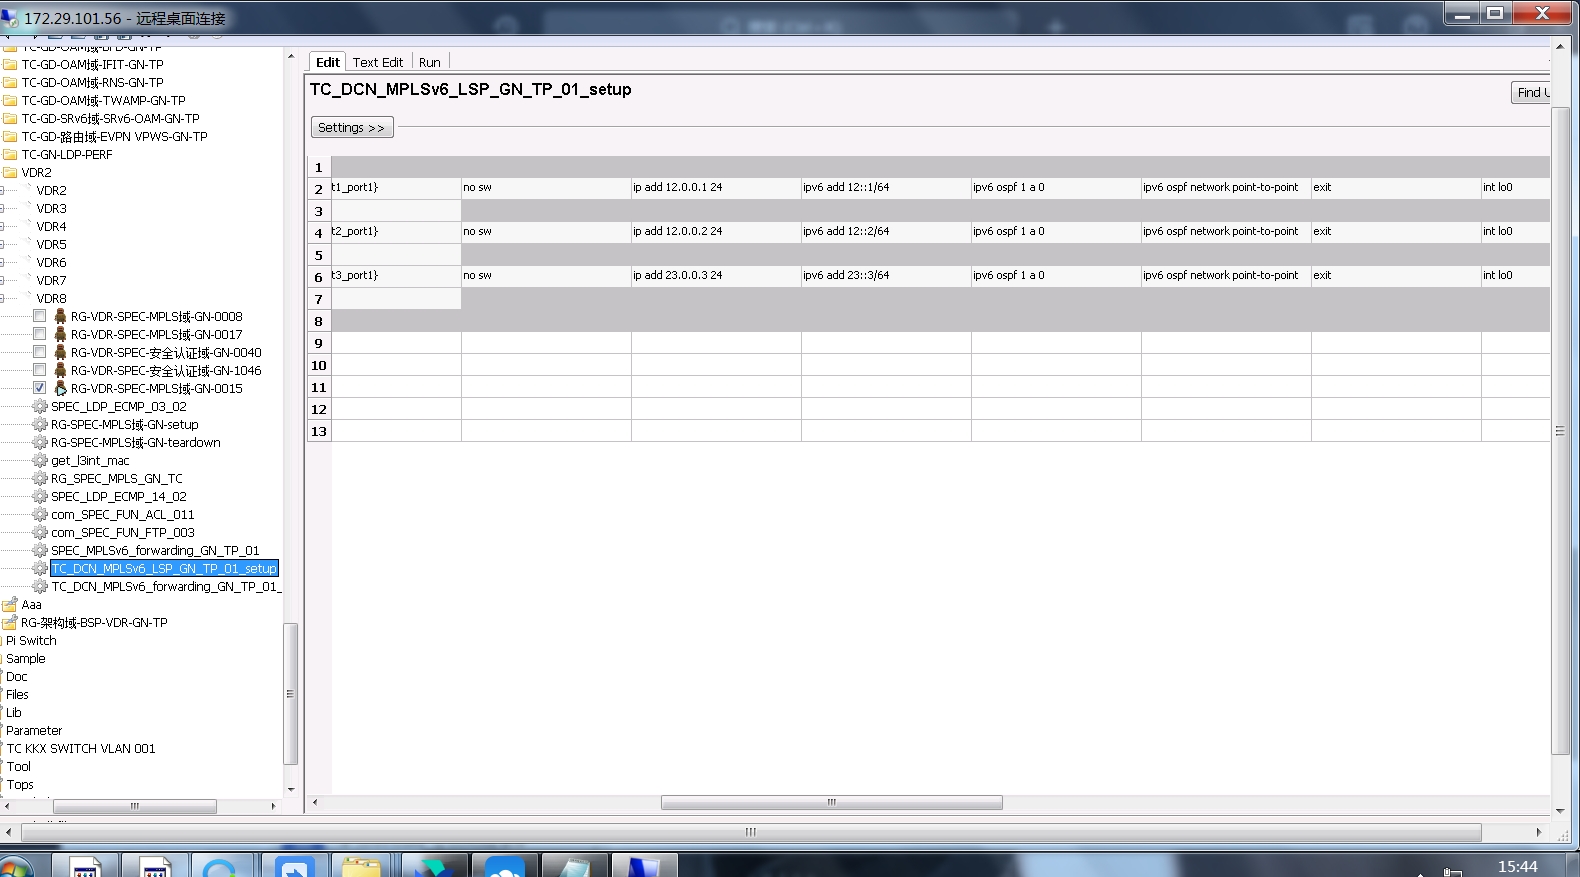Click the gear icon of com_SPEC_FUN_ACL_011
1580x877 pixels.
click(40, 514)
